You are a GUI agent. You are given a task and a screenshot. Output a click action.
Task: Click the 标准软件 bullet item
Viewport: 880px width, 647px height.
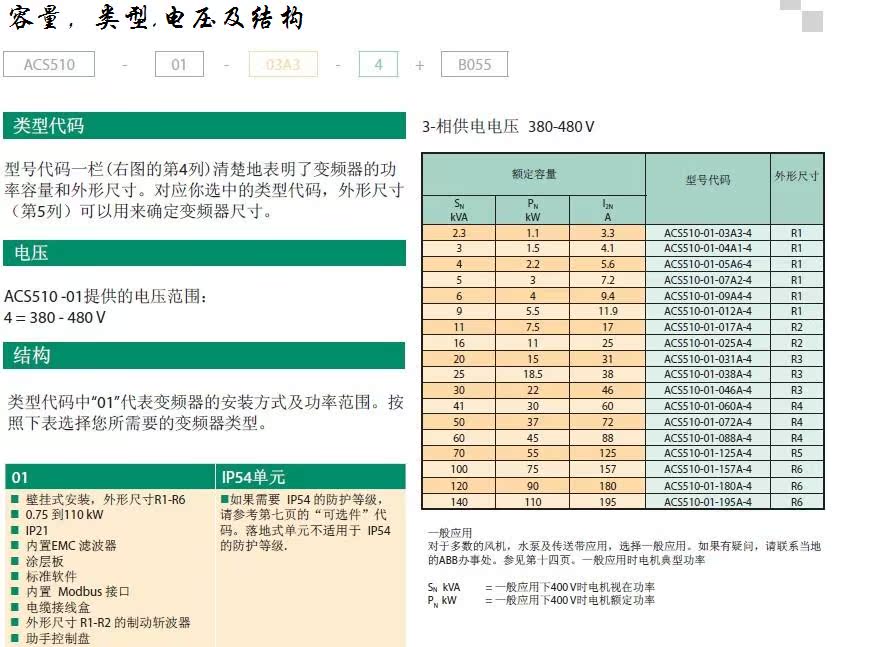(44, 576)
